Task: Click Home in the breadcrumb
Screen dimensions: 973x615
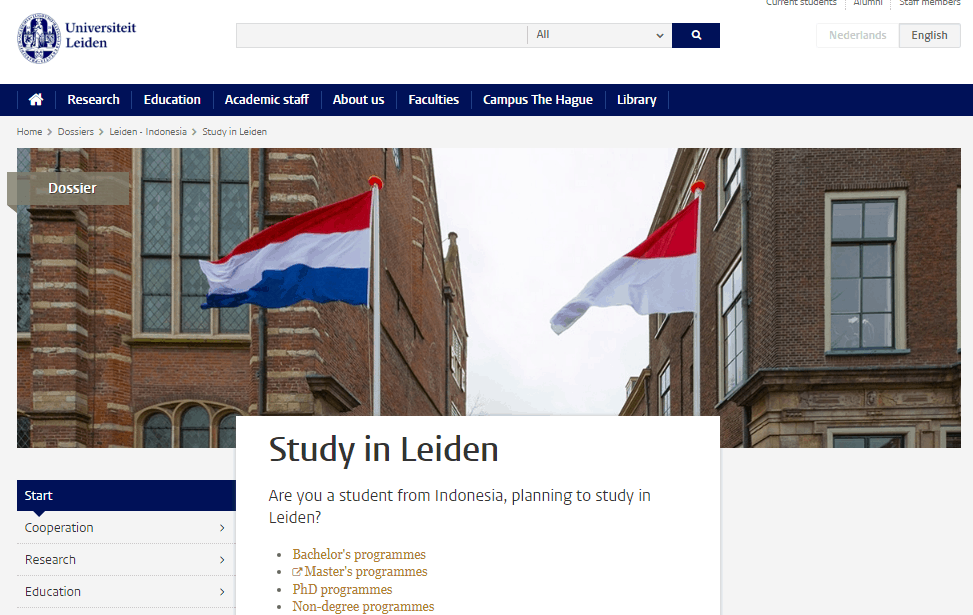Action: click(29, 132)
